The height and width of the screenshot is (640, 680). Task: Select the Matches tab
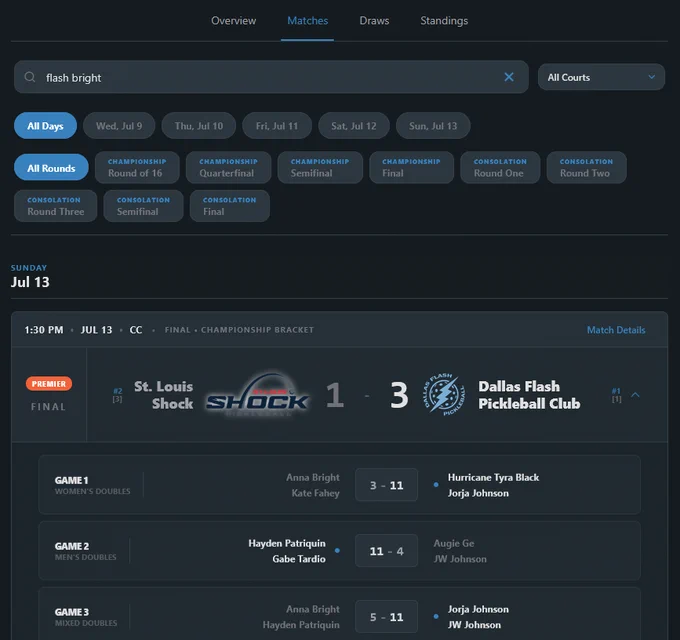307,21
